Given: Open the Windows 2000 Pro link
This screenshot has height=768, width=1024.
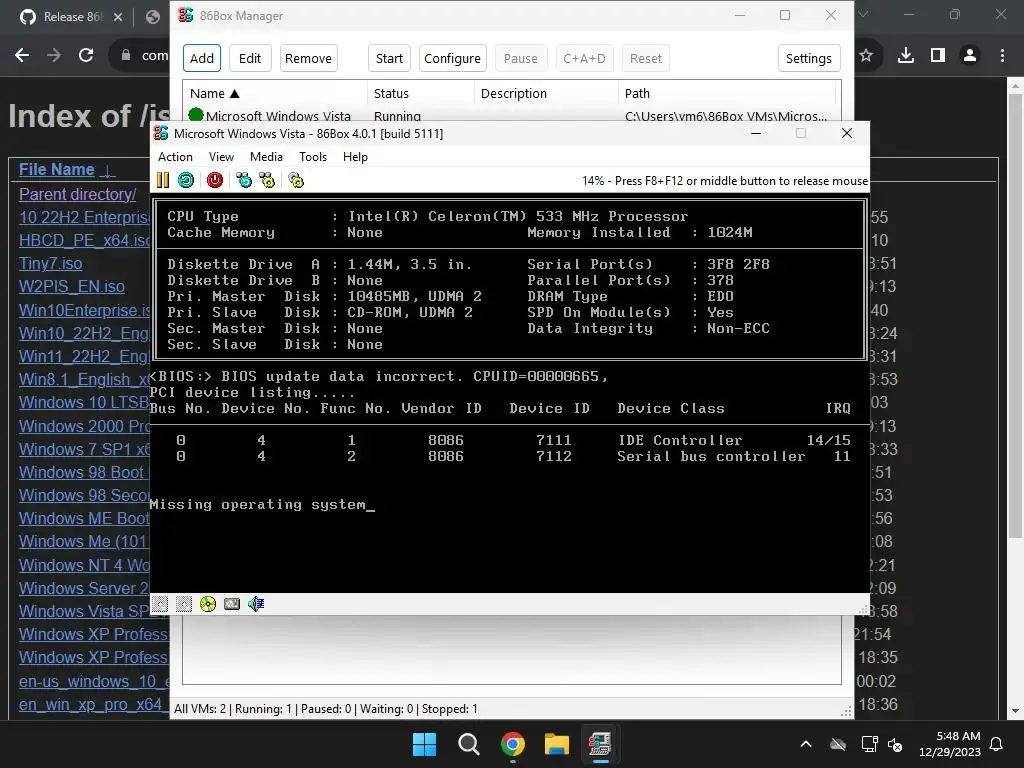Looking at the screenshot, I should (x=84, y=426).
